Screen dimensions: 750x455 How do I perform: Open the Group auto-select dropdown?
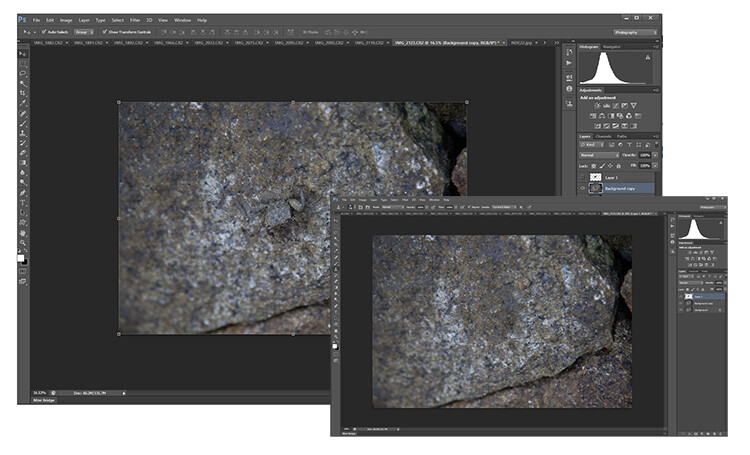(x=84, y=32)
